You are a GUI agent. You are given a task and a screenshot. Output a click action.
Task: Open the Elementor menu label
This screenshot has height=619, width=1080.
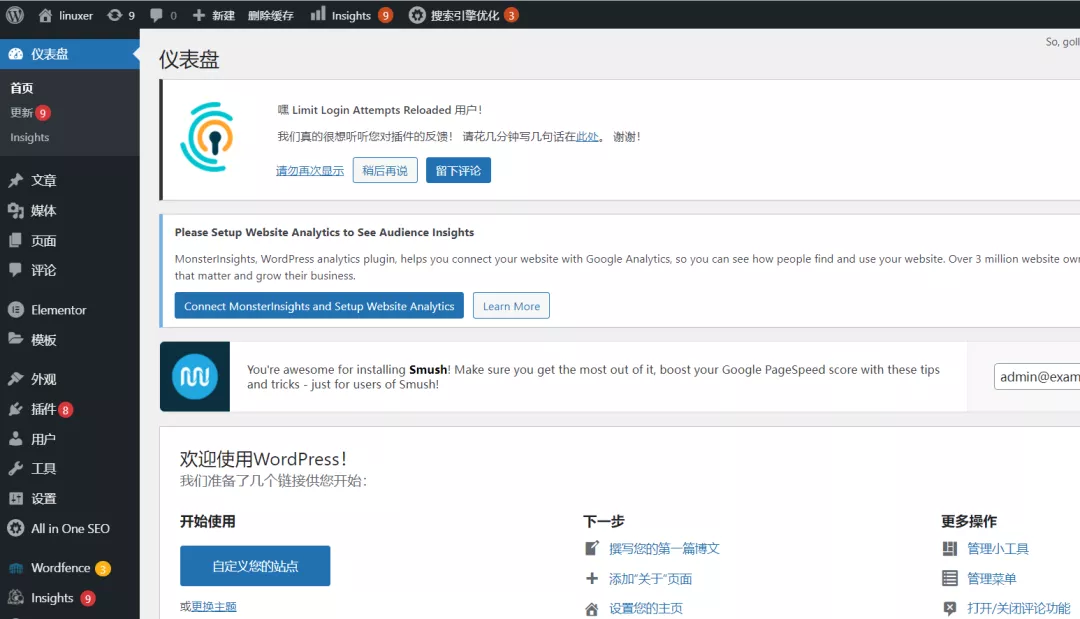[x=59, y=310]
